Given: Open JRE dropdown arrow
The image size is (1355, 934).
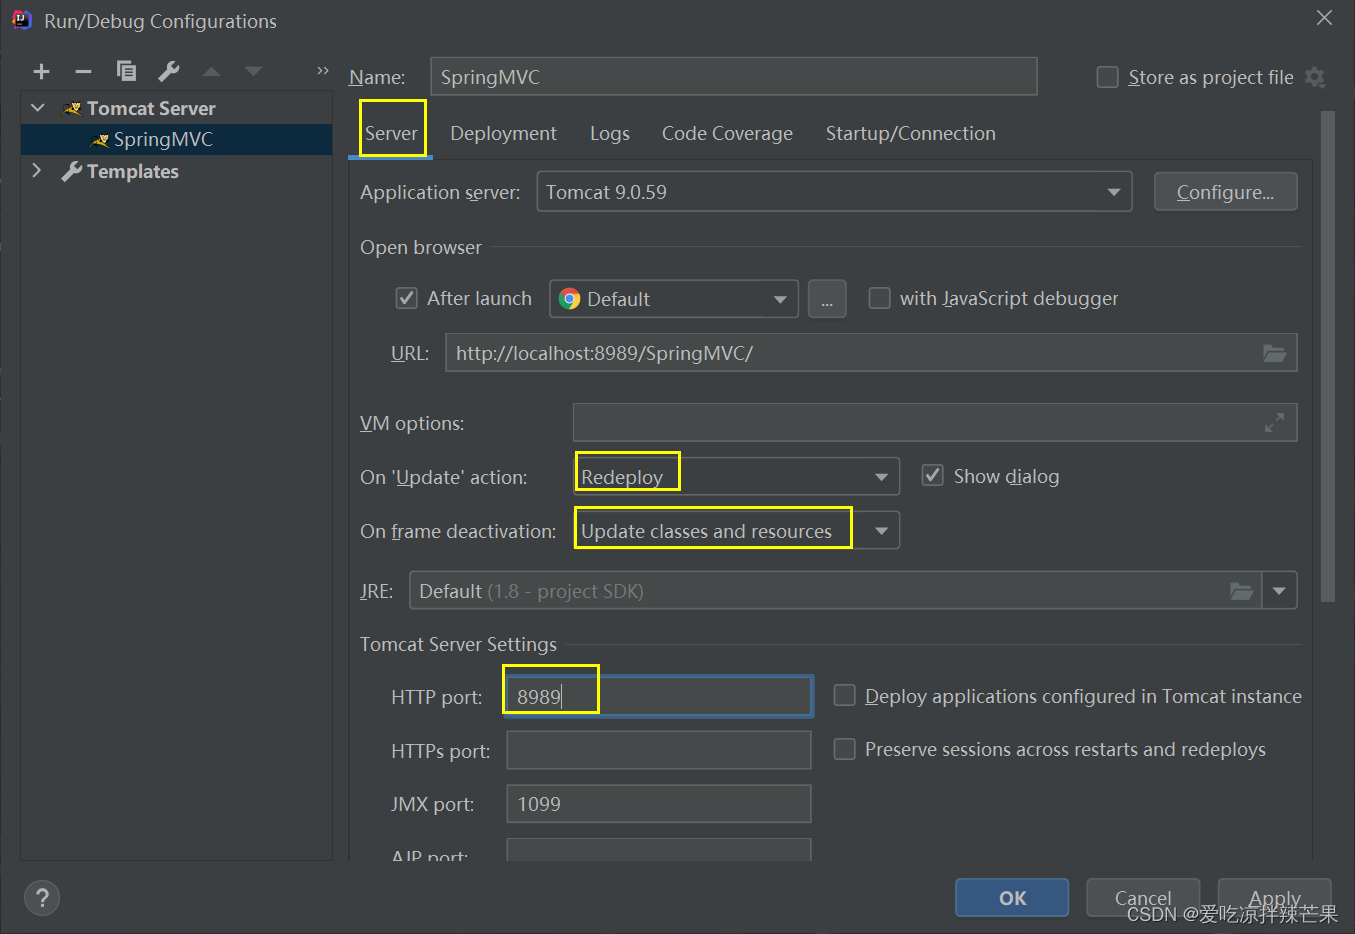Looking at the screenshot, I should (1279, 591).
